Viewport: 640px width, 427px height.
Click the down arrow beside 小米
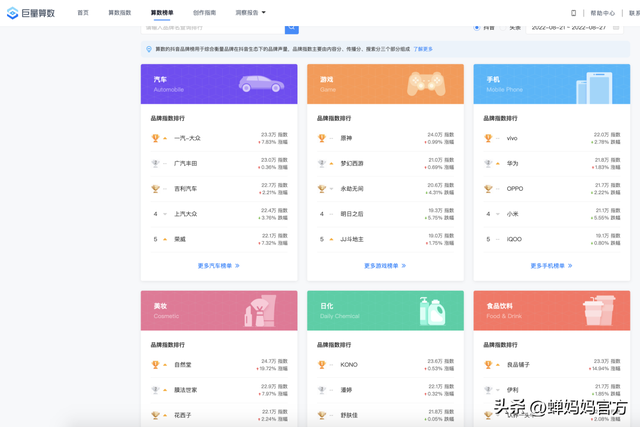(498, 214)
